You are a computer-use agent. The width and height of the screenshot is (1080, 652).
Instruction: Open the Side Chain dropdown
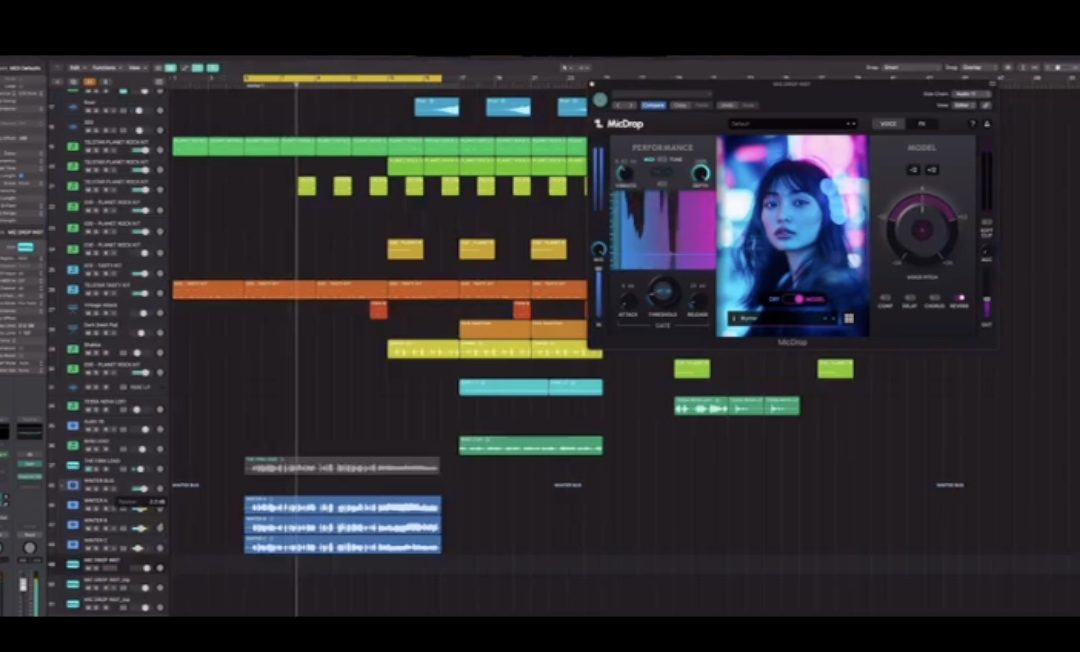(x=970, y=94)
